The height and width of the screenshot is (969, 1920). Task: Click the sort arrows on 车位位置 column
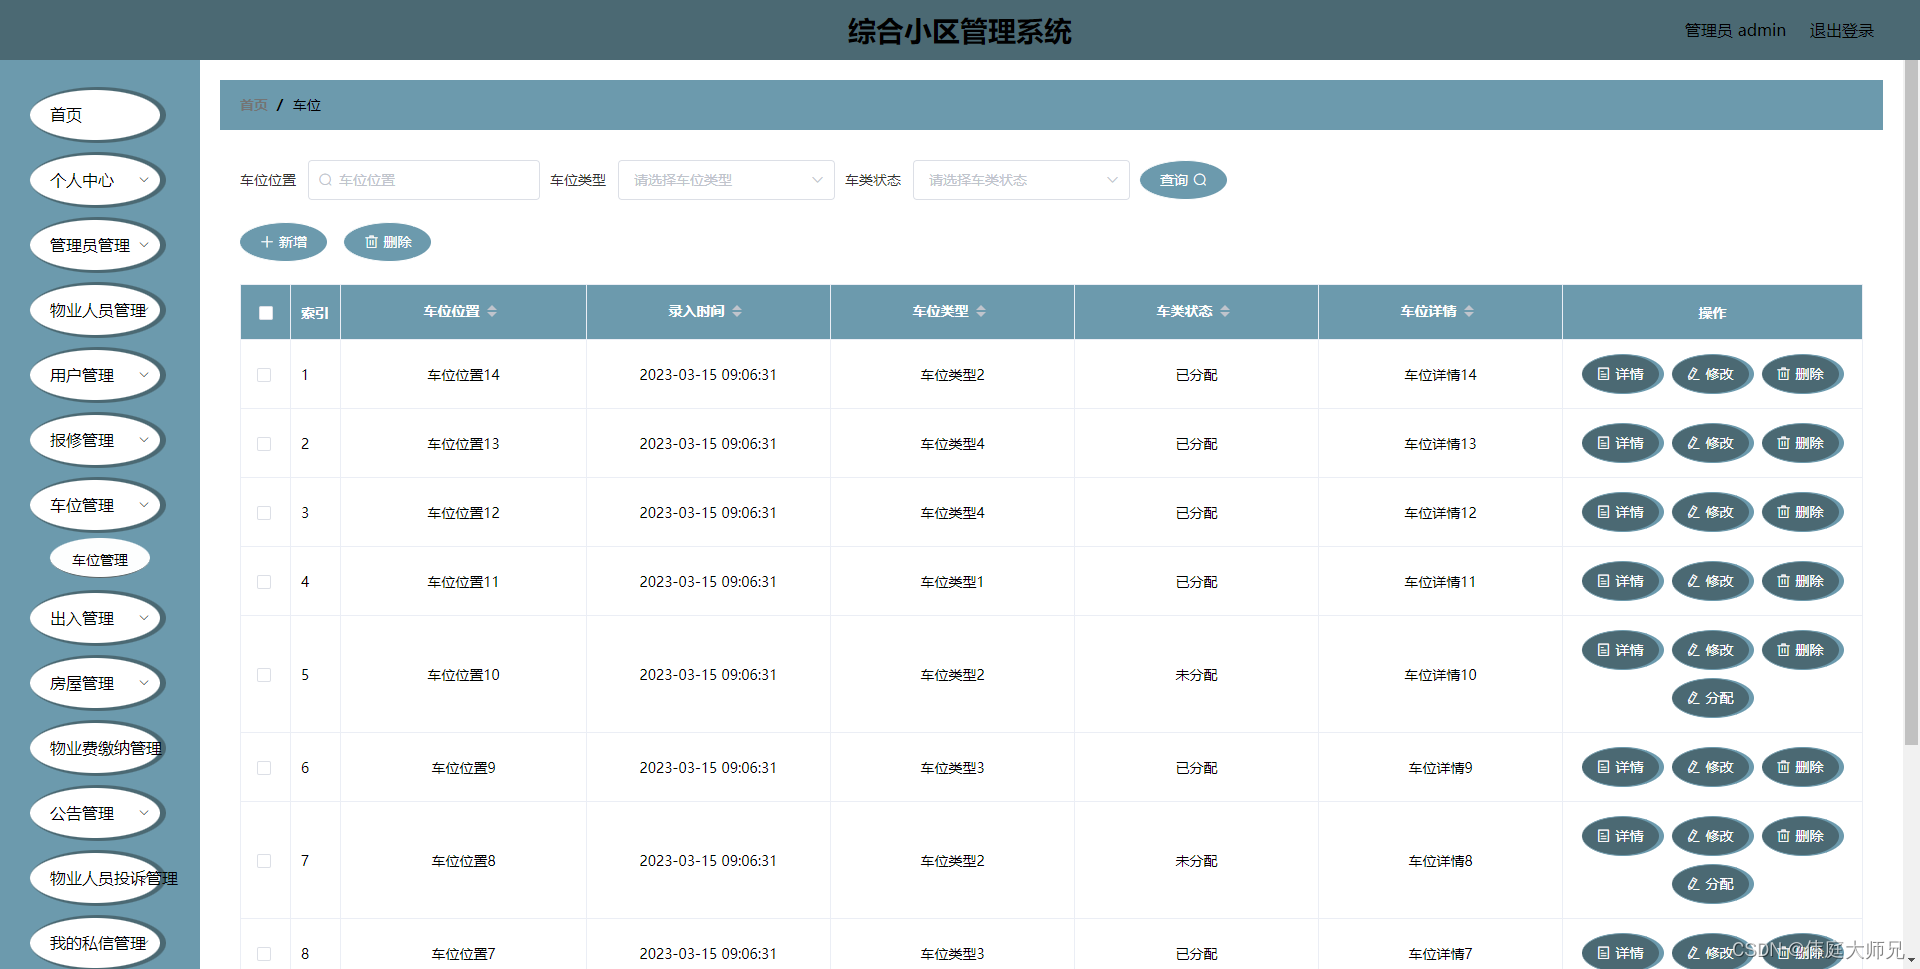pos(492,311)
